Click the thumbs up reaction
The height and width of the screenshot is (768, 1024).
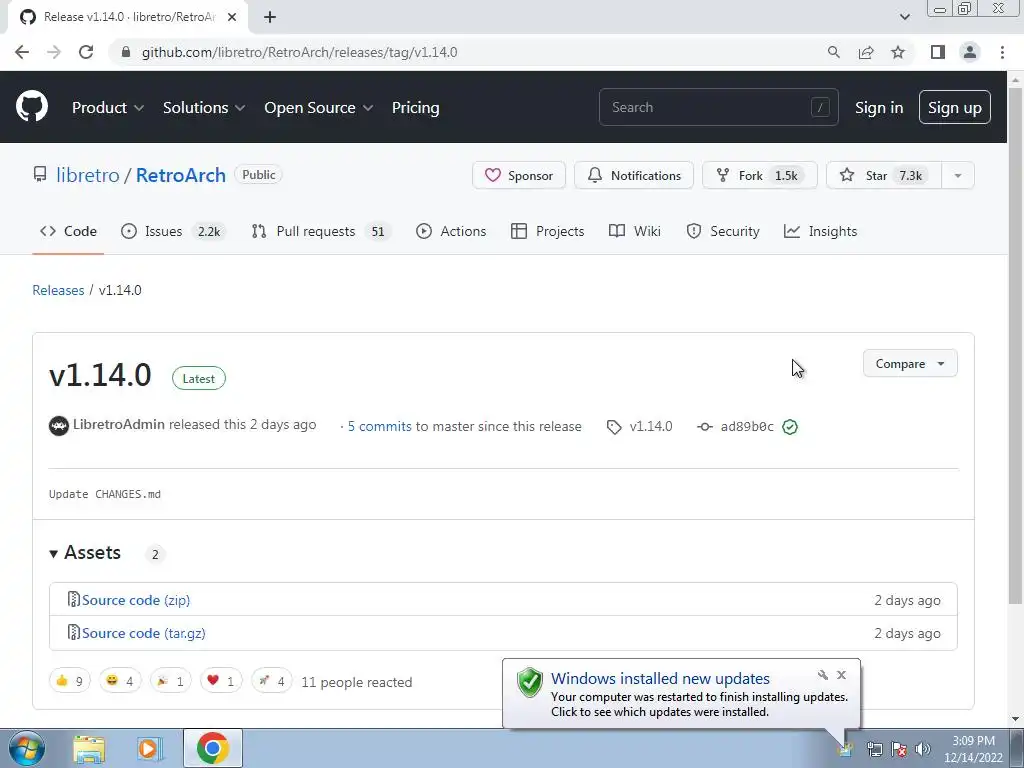[69, 681]
